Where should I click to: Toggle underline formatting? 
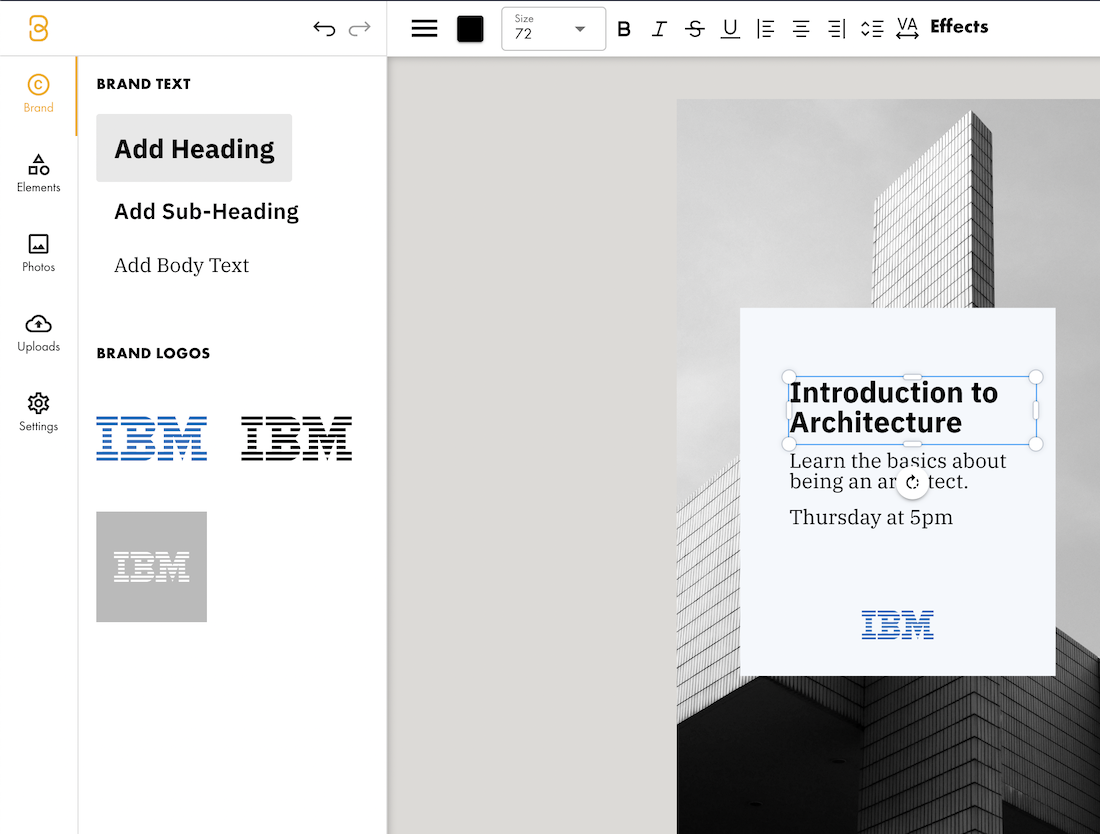click(x=730, y=29)
